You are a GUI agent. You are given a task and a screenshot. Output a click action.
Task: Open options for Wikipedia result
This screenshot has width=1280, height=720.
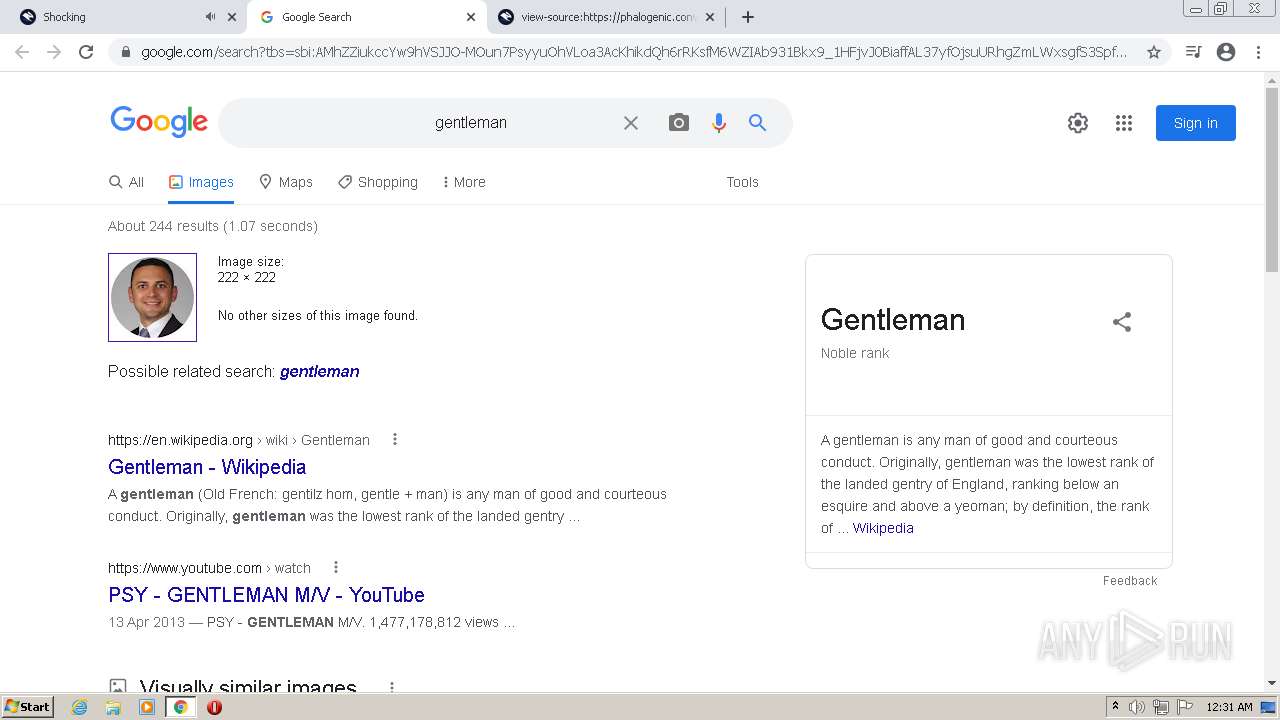[395, 439]
